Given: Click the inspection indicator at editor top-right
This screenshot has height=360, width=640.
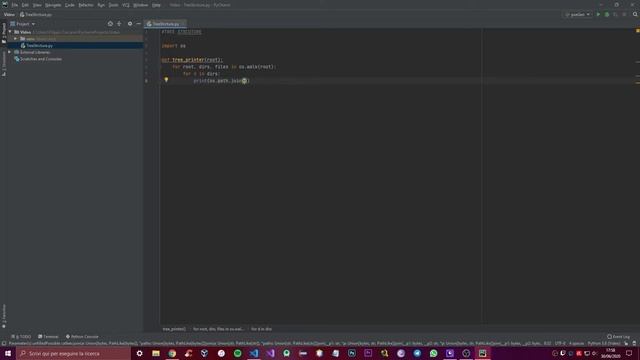Looking at the screenshot, I should tap(638, 31).
